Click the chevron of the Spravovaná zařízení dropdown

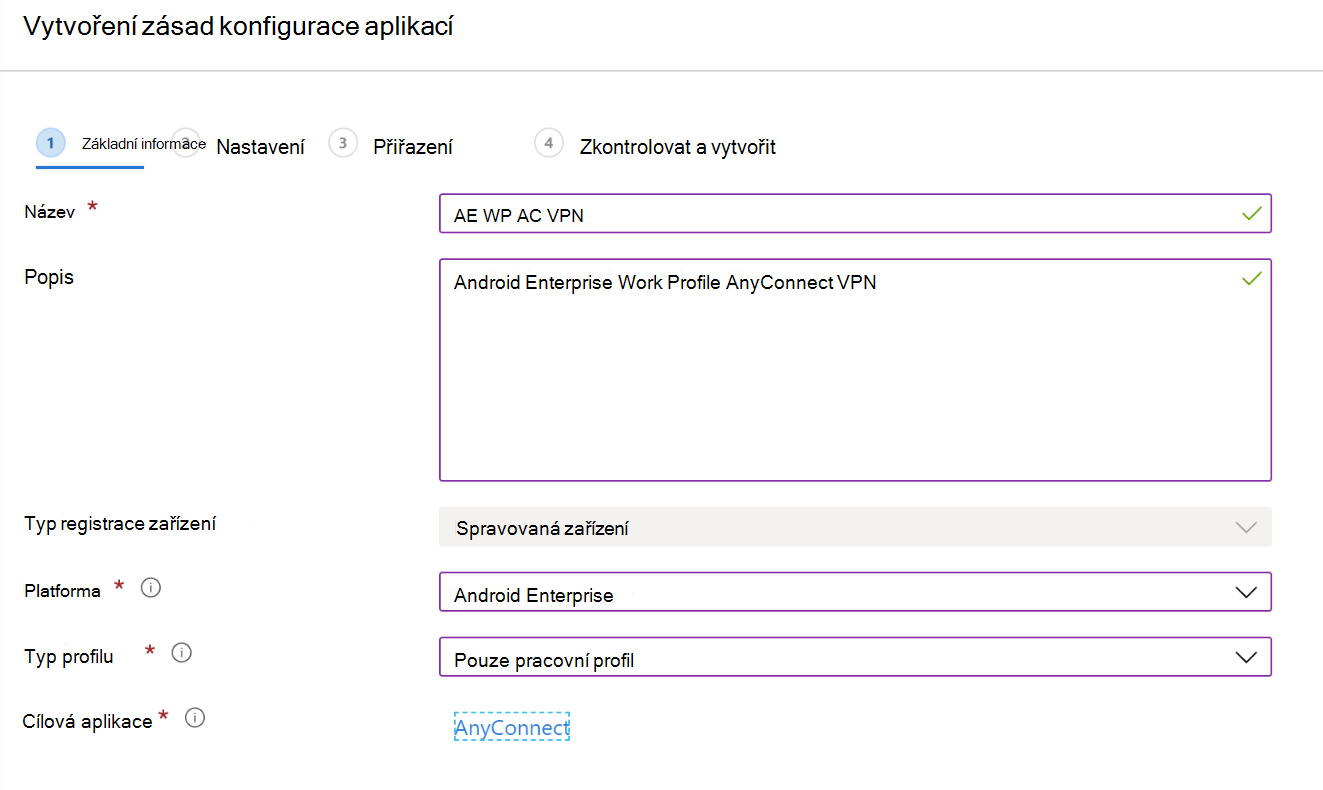[1246, 527]
